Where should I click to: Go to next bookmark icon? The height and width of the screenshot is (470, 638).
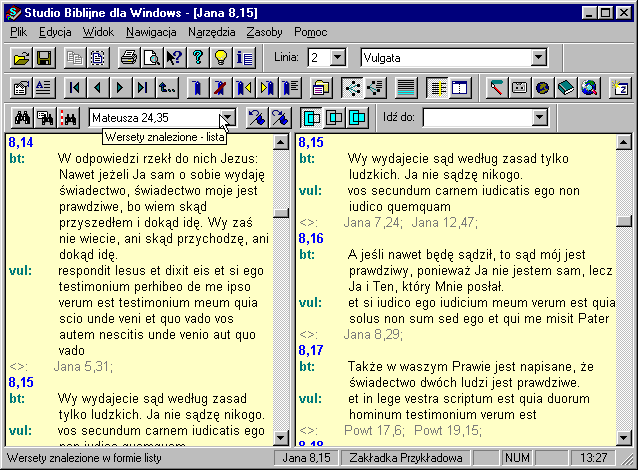click(267, 87)
